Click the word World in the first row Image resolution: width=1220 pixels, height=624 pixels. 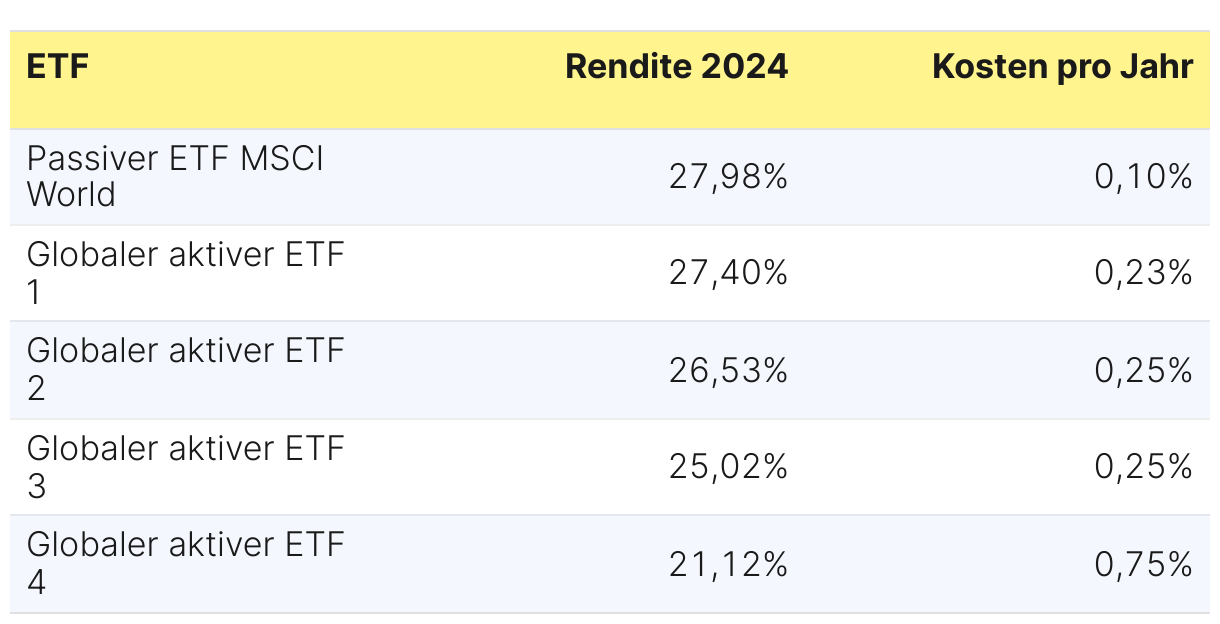(71, 195)
